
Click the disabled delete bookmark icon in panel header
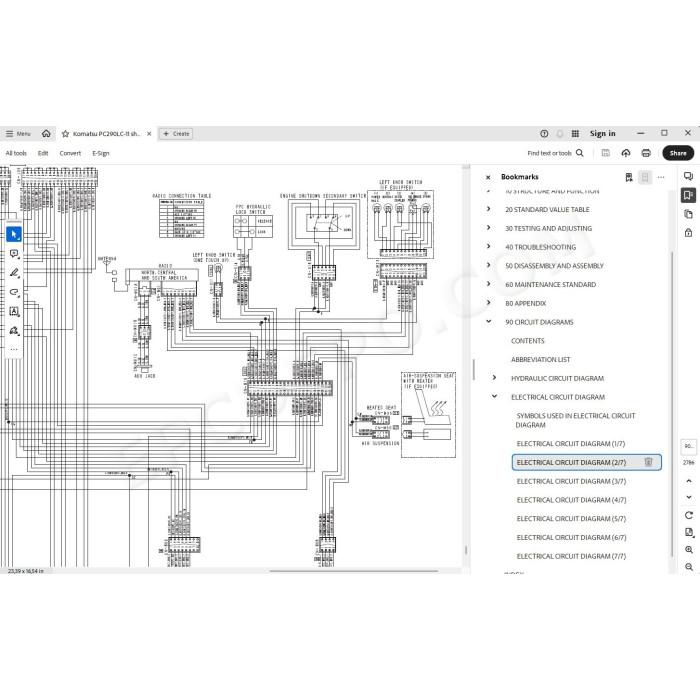tap(645, 177)
